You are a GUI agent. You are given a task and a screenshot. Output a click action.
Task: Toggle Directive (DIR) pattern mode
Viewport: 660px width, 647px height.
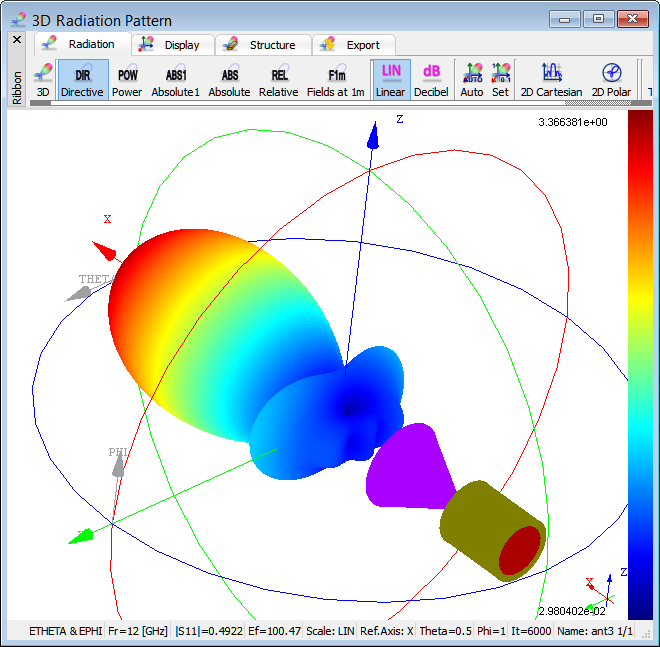point(82,79)
